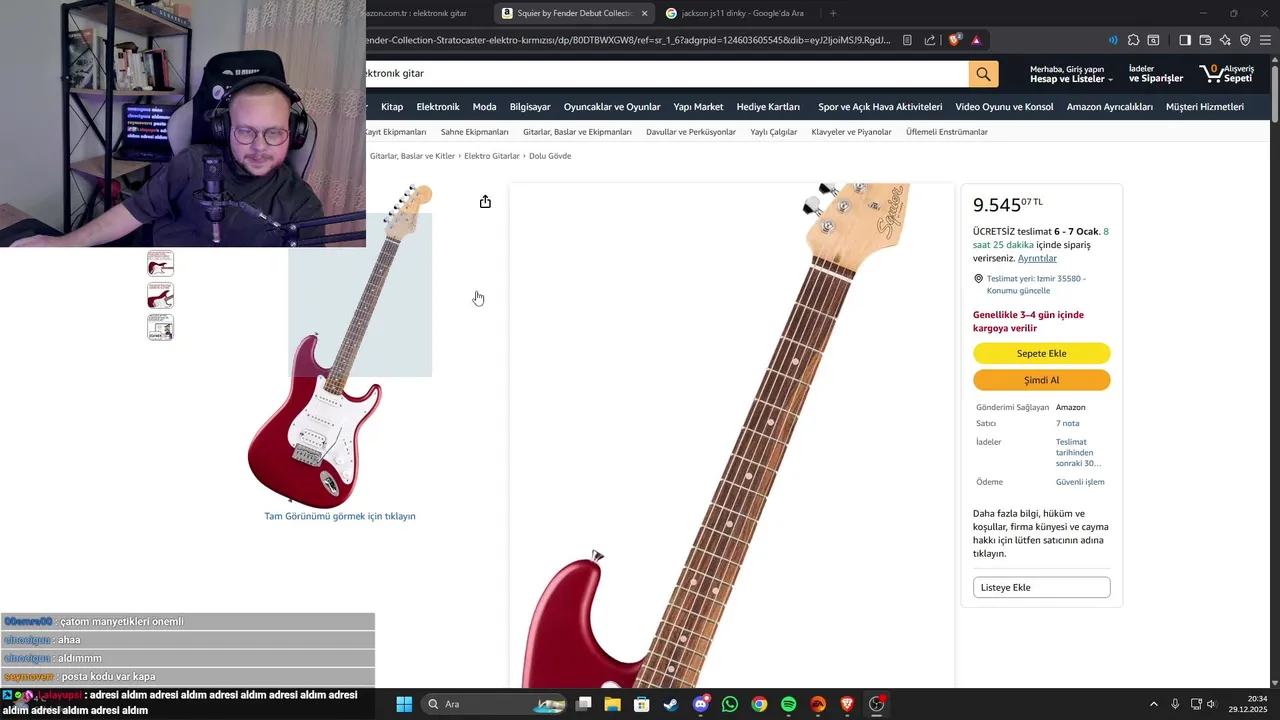Show hidden system tray icons chevron

1154,704
